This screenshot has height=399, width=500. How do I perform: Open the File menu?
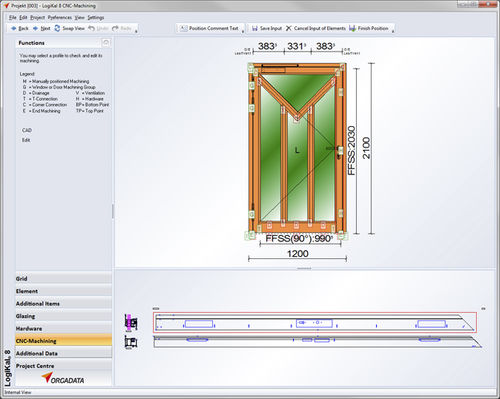(x=12, y=17)
